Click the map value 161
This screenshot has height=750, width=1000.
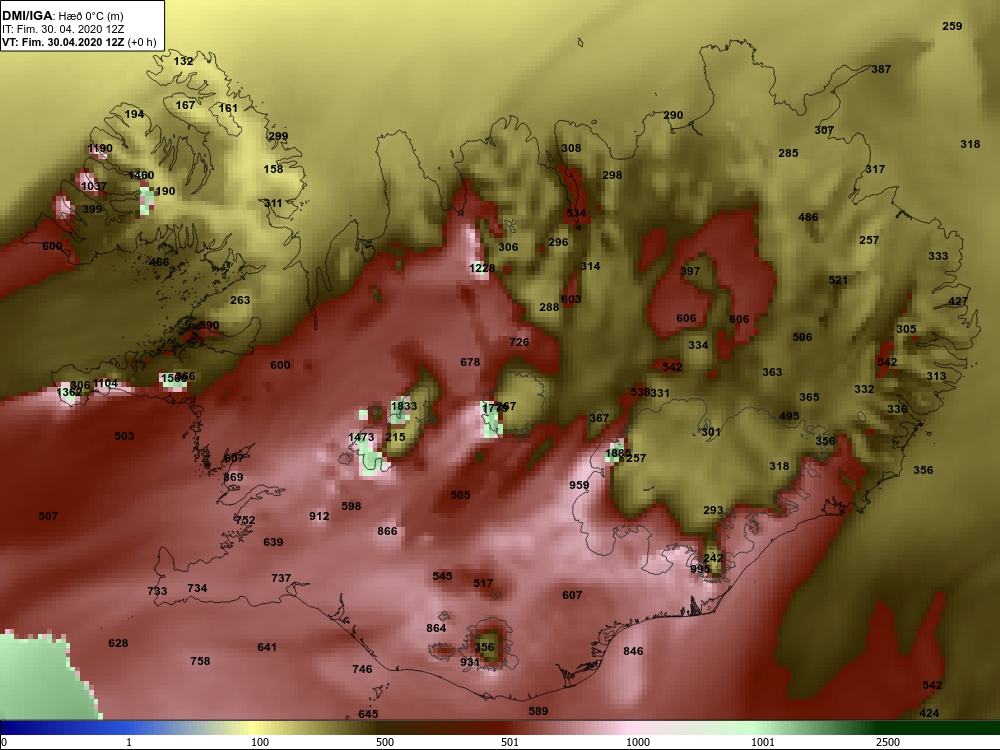click(228, 108)
